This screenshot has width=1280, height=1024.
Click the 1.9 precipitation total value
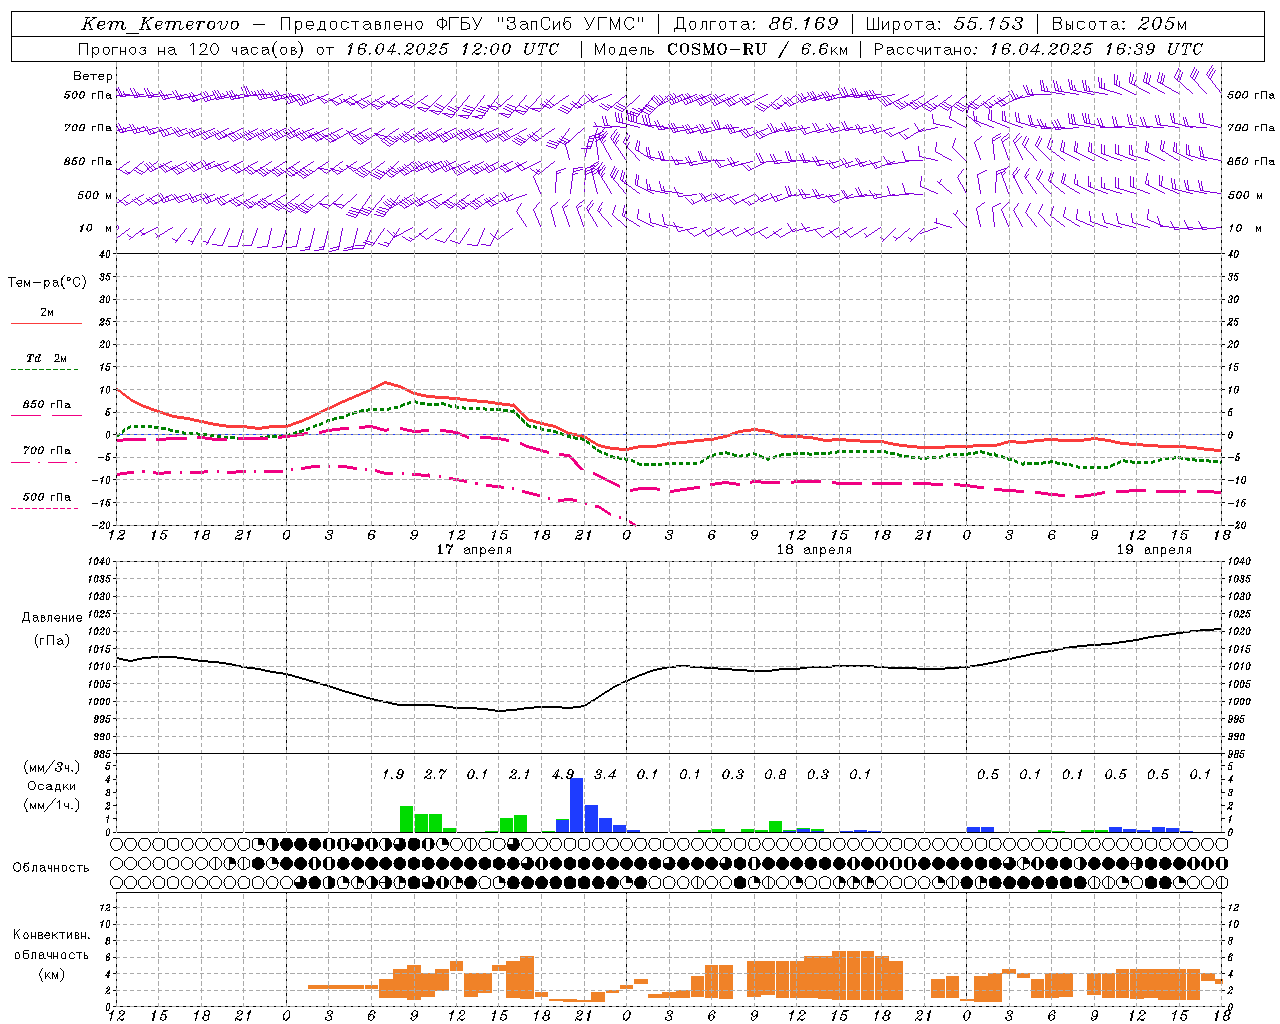[x=393, y=774]
